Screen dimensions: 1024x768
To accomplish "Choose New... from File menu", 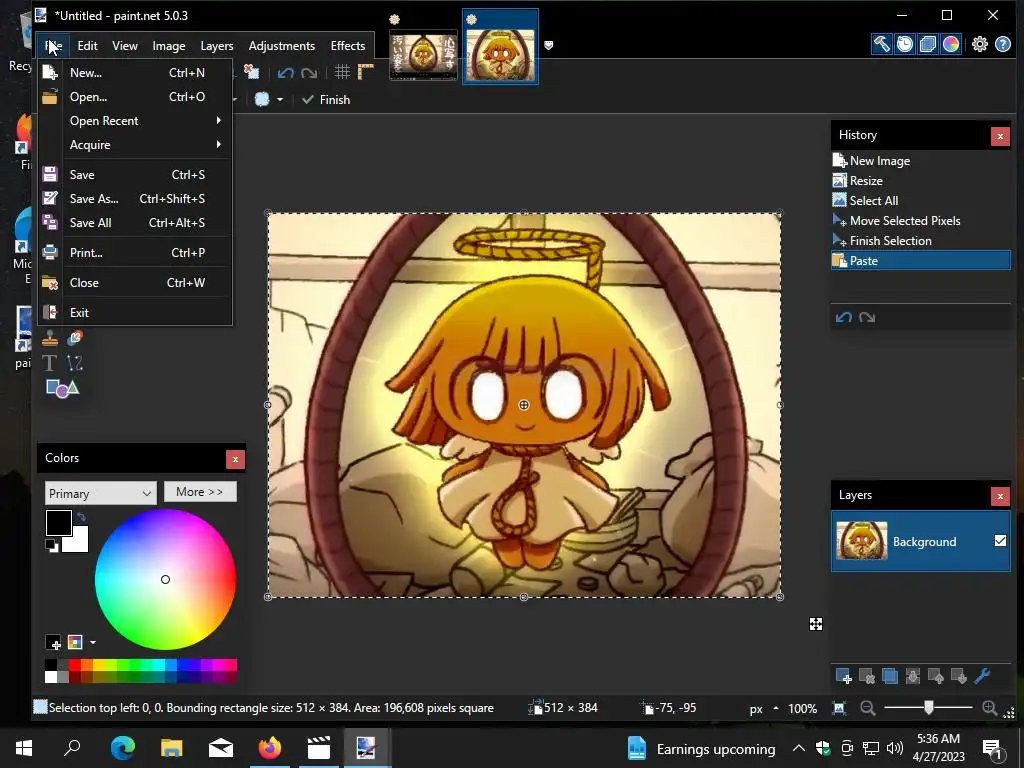I will pyautogui.click(x=135, y=72).
